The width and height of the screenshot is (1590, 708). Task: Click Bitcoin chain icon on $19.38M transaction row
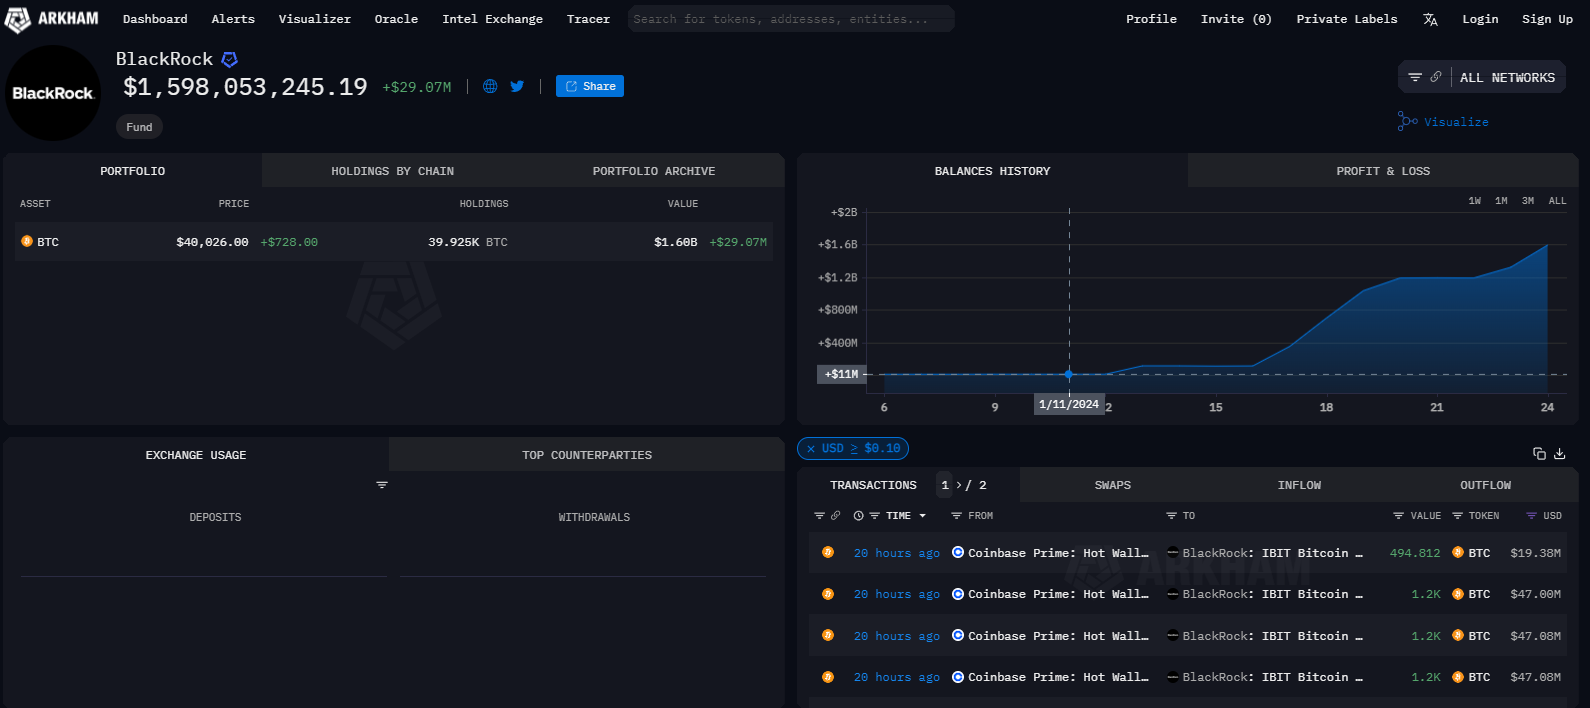point(828,552)
